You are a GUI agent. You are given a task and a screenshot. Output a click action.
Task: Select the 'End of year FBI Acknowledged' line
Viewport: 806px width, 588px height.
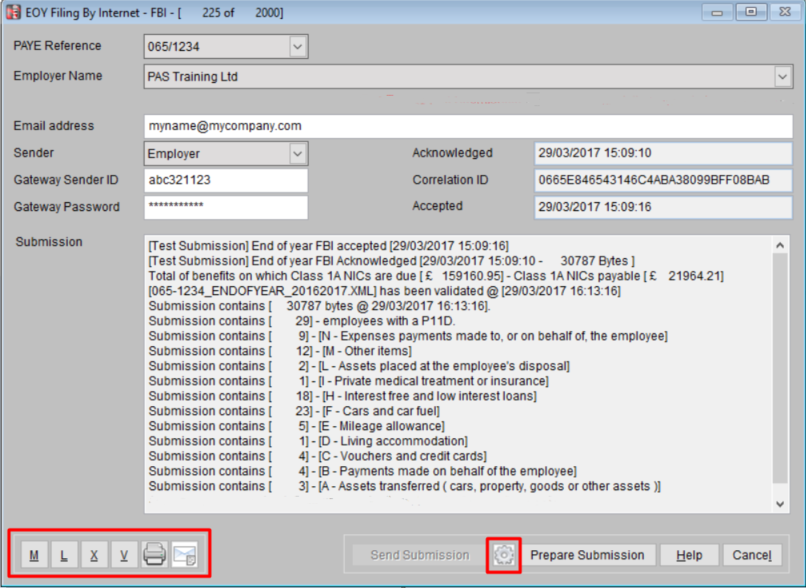392,261
